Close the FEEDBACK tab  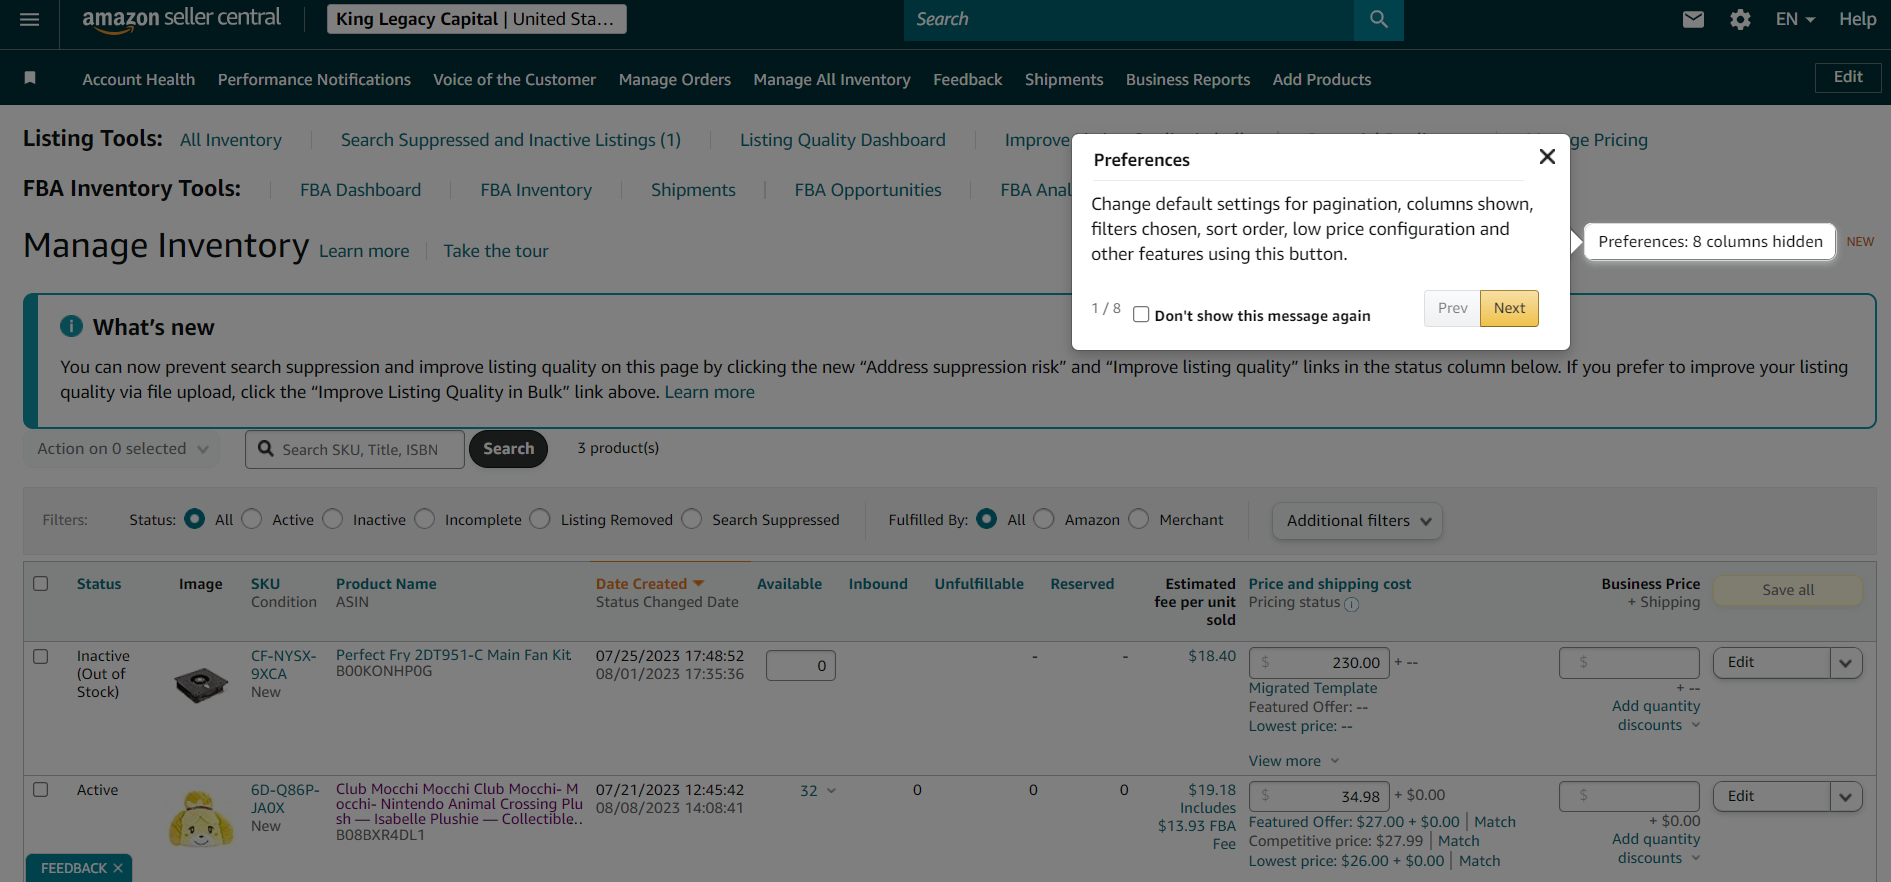coord(118,868)
